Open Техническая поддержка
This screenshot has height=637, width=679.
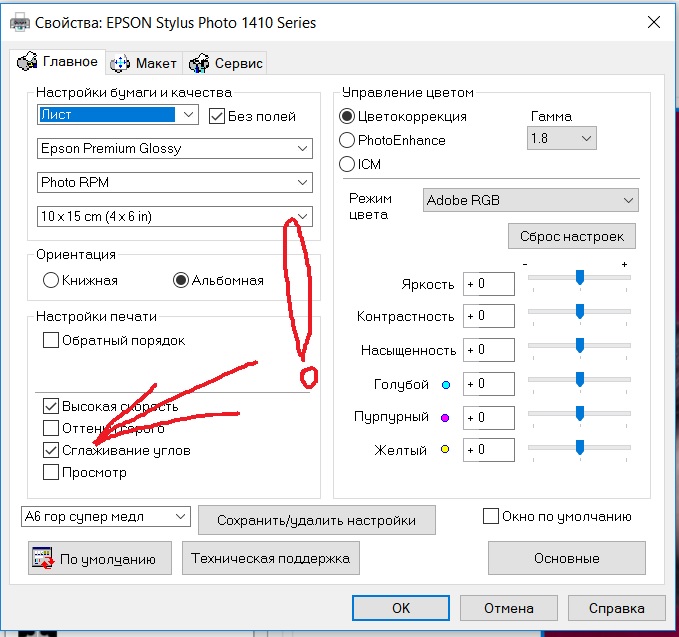(x=271, y=558)
